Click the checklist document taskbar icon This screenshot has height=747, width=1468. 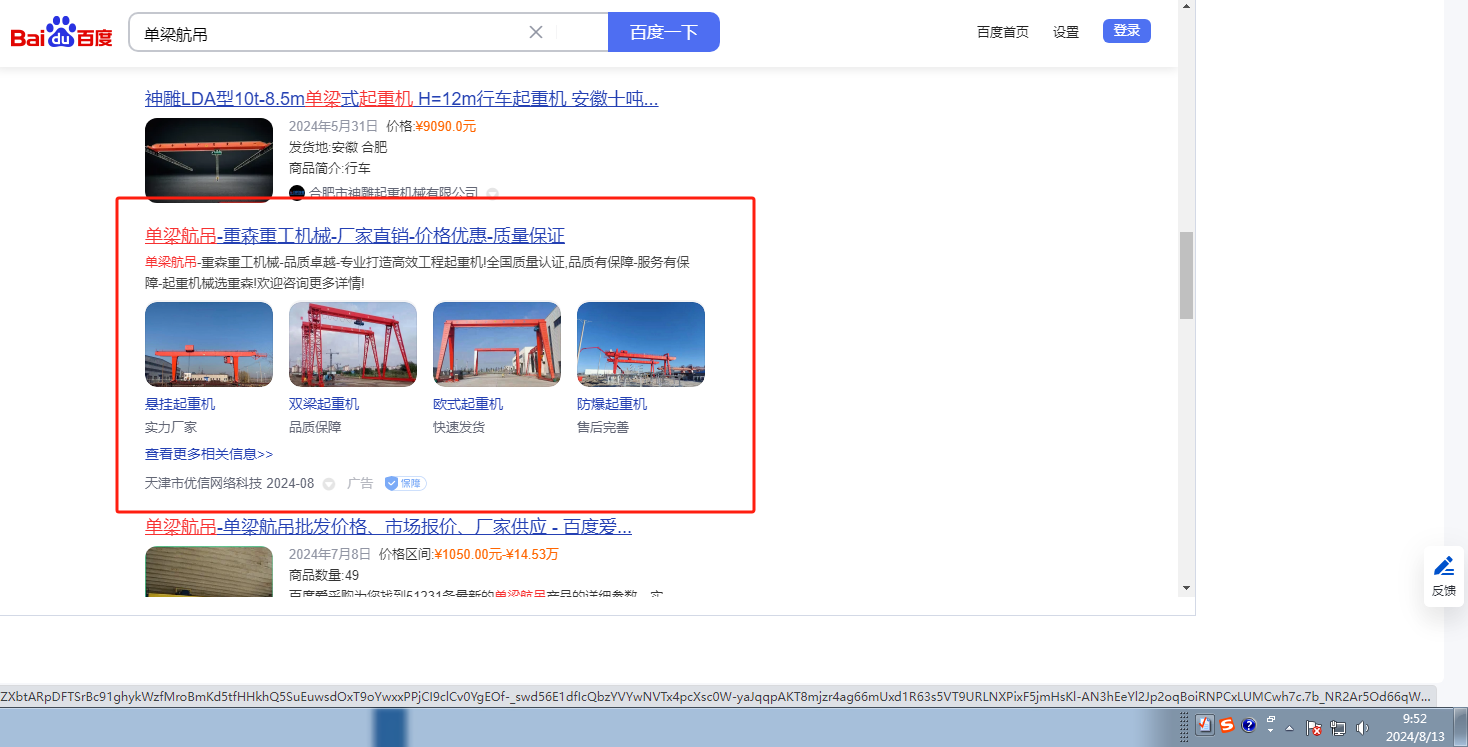pos(1205,726)
